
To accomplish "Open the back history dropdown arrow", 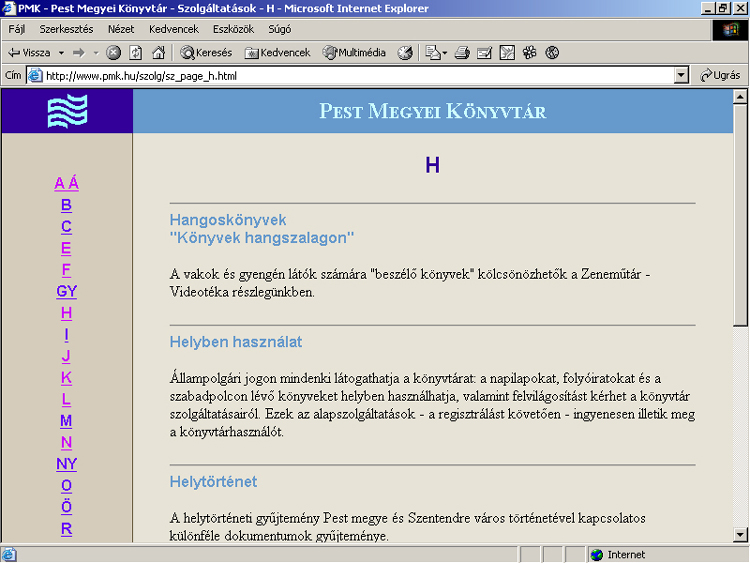I will click(x=61, y=53).
